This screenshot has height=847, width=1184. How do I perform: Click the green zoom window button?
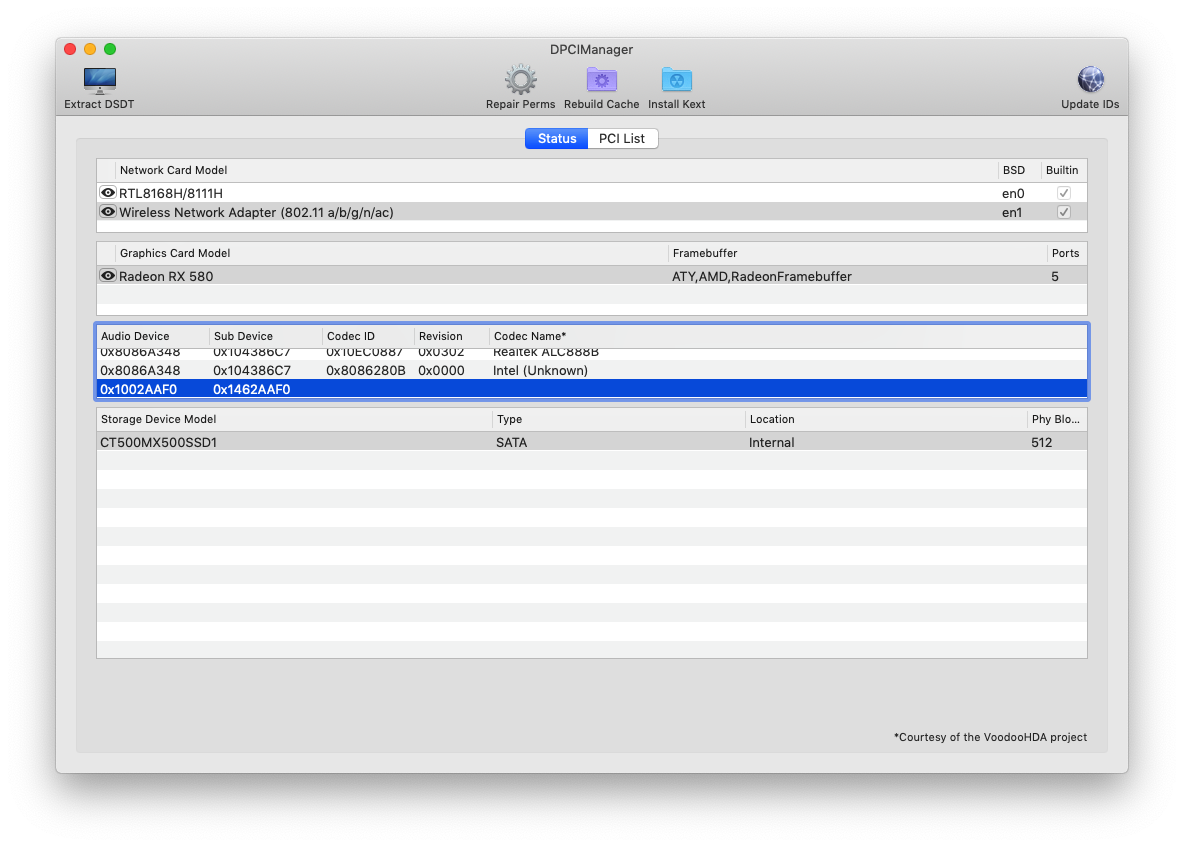110,49
